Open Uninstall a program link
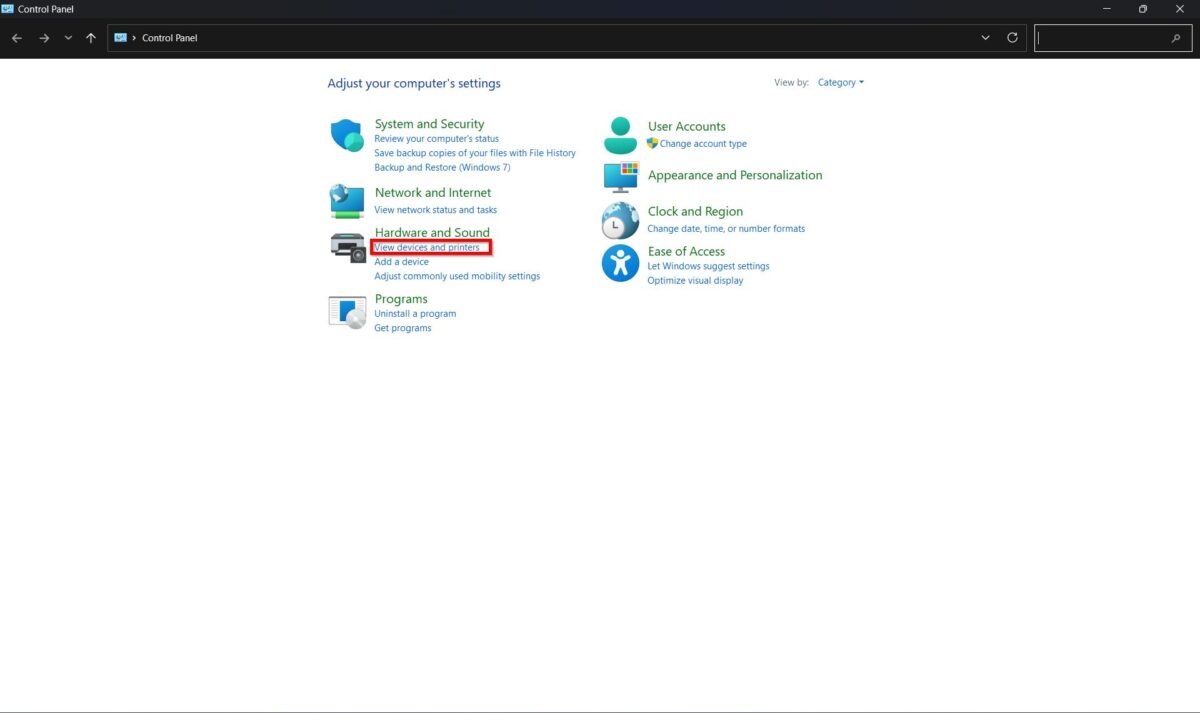Screen dimensions: 1200x713 pyautogui.click(x=415, y=314)
